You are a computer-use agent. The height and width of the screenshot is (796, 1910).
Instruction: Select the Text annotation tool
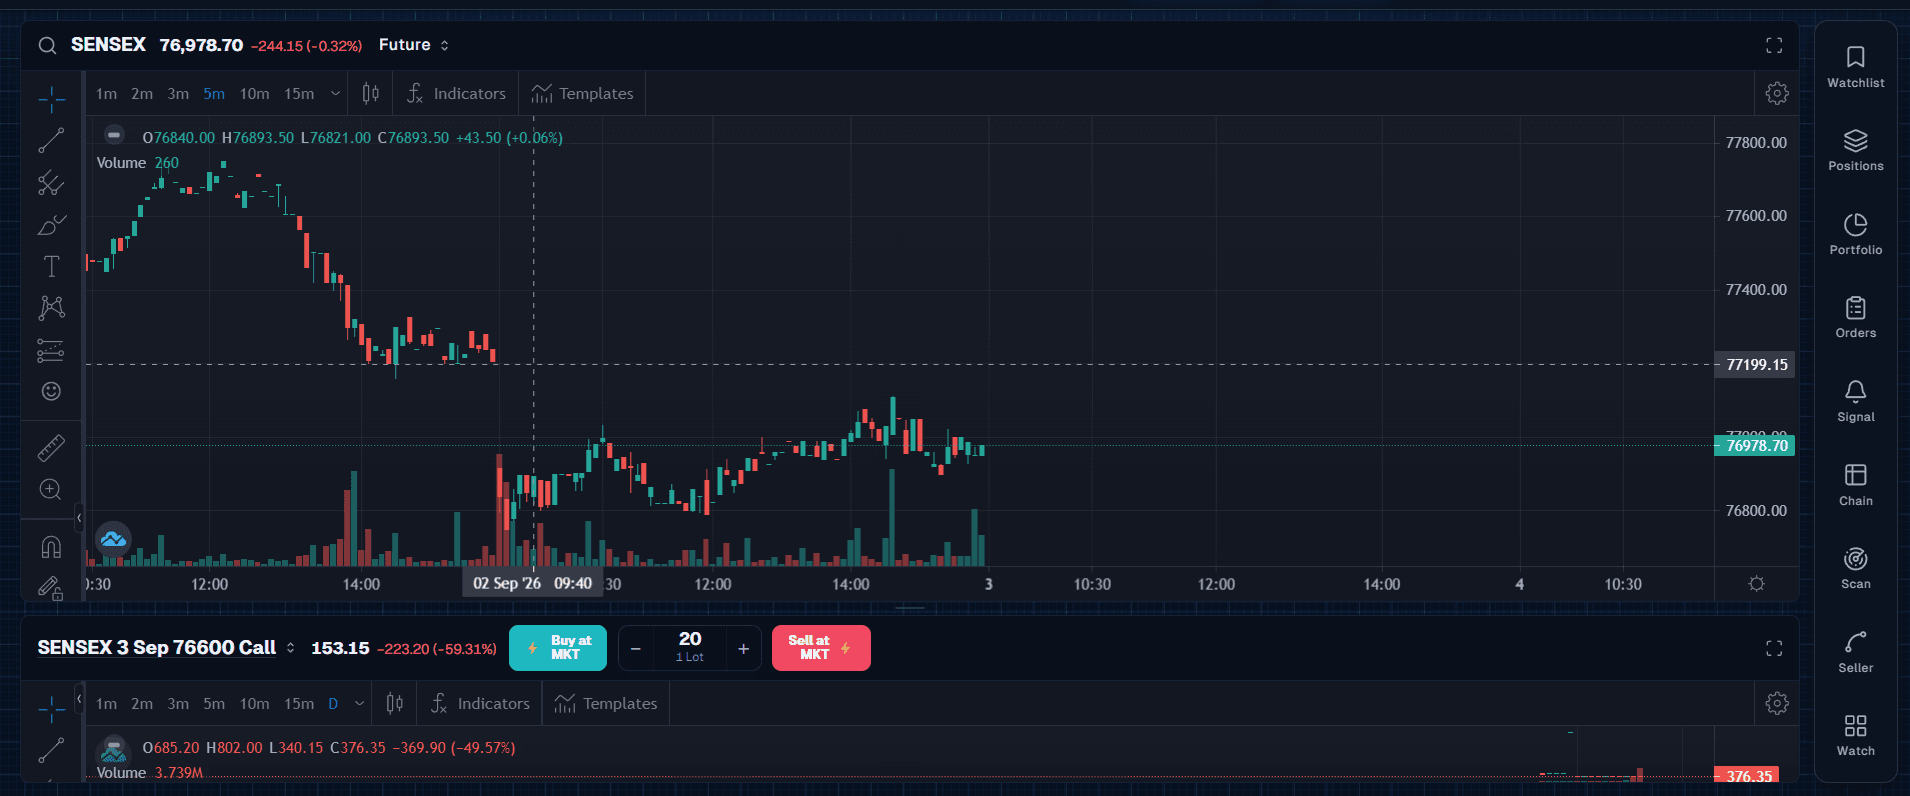(x=51, y=266)
